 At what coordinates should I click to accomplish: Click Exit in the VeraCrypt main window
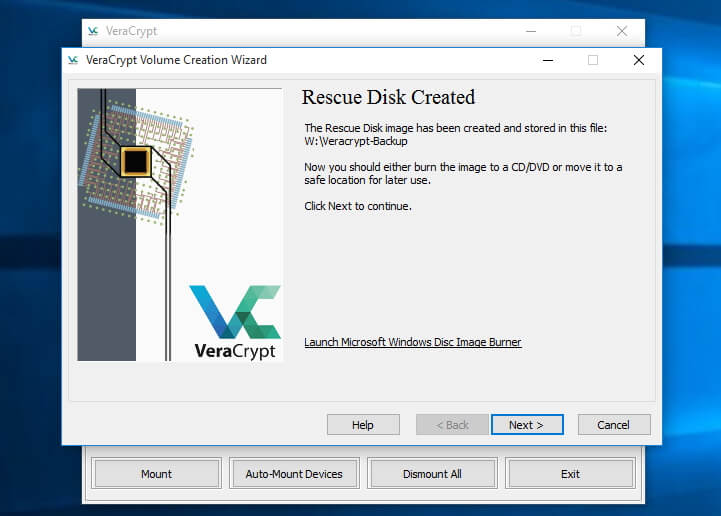click(x=570, y=474)
